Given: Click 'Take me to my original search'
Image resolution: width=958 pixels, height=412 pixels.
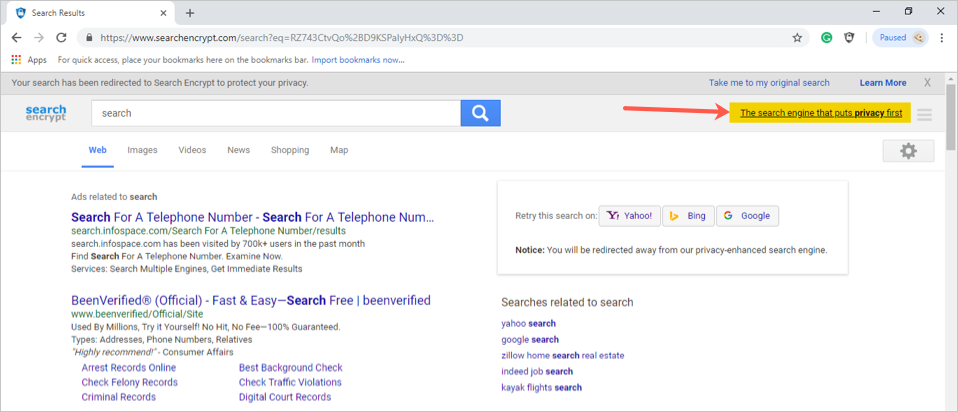Looking at the screenshot, I should point(769,82).
